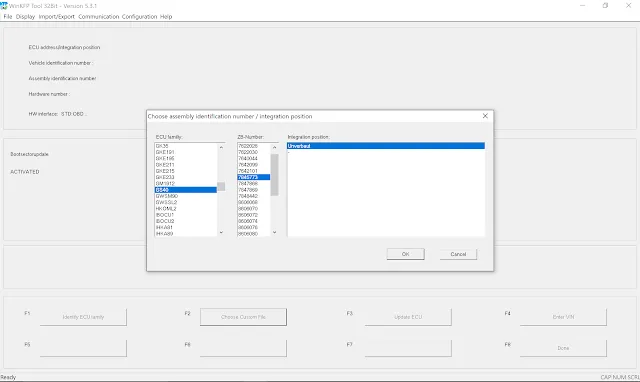
Task: Select IBOCU2 in the ECU family list
Action: (x=186, y=221)
